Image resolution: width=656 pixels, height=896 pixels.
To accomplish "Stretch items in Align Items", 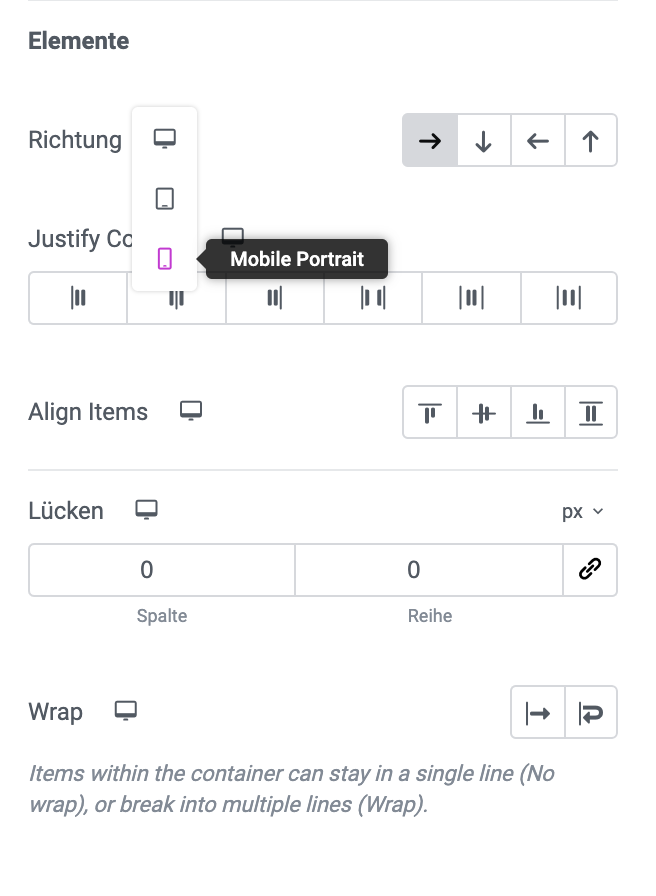I will pyautogui.click(x=591, y=413).
